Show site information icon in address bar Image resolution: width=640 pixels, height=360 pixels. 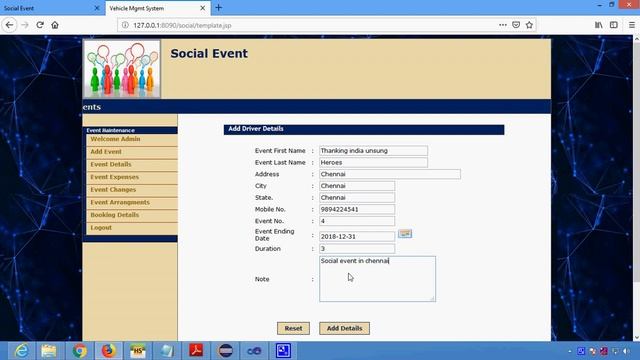pyautogui.click(x=125, y=25)
